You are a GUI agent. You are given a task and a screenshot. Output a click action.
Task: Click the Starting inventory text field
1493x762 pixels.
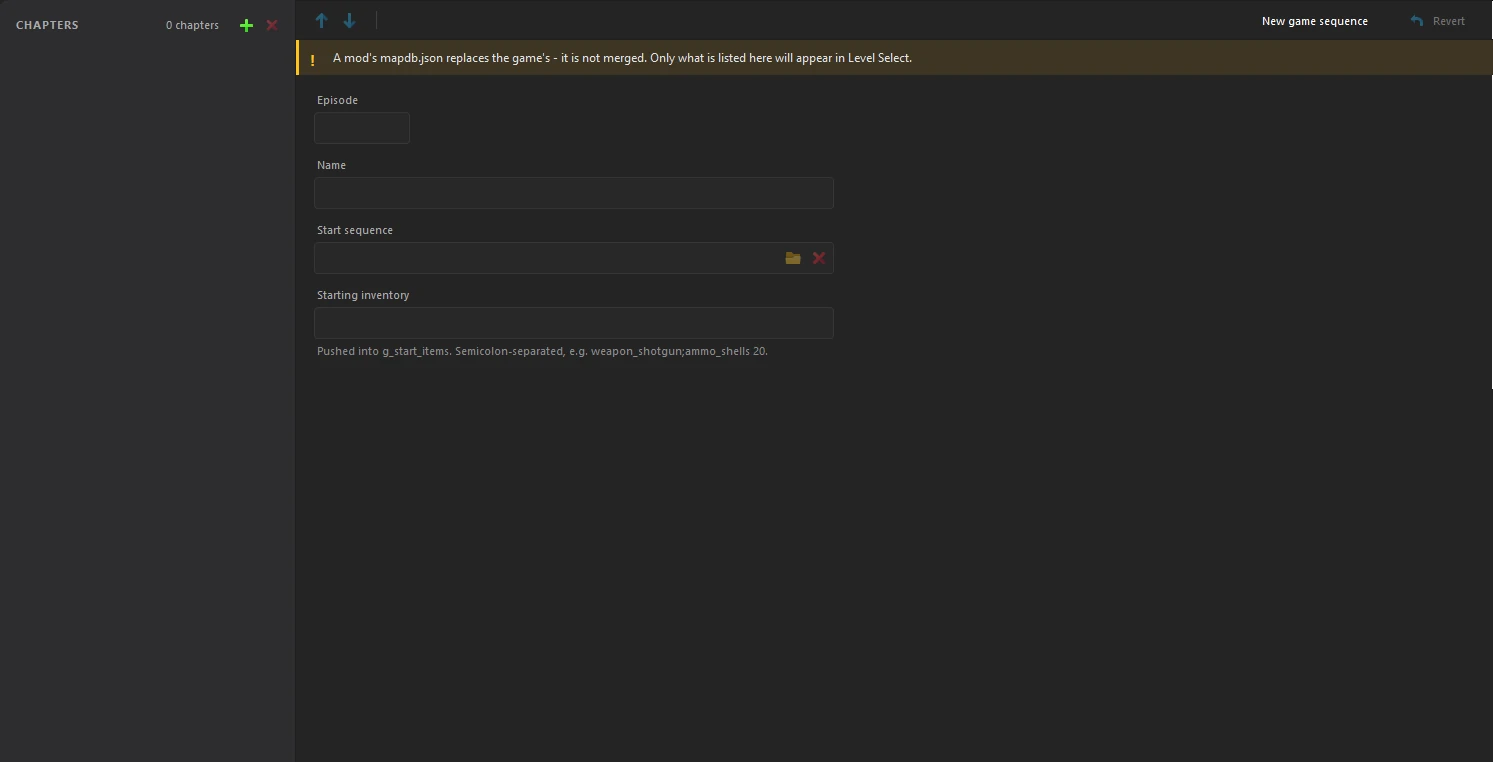point(574,323)
